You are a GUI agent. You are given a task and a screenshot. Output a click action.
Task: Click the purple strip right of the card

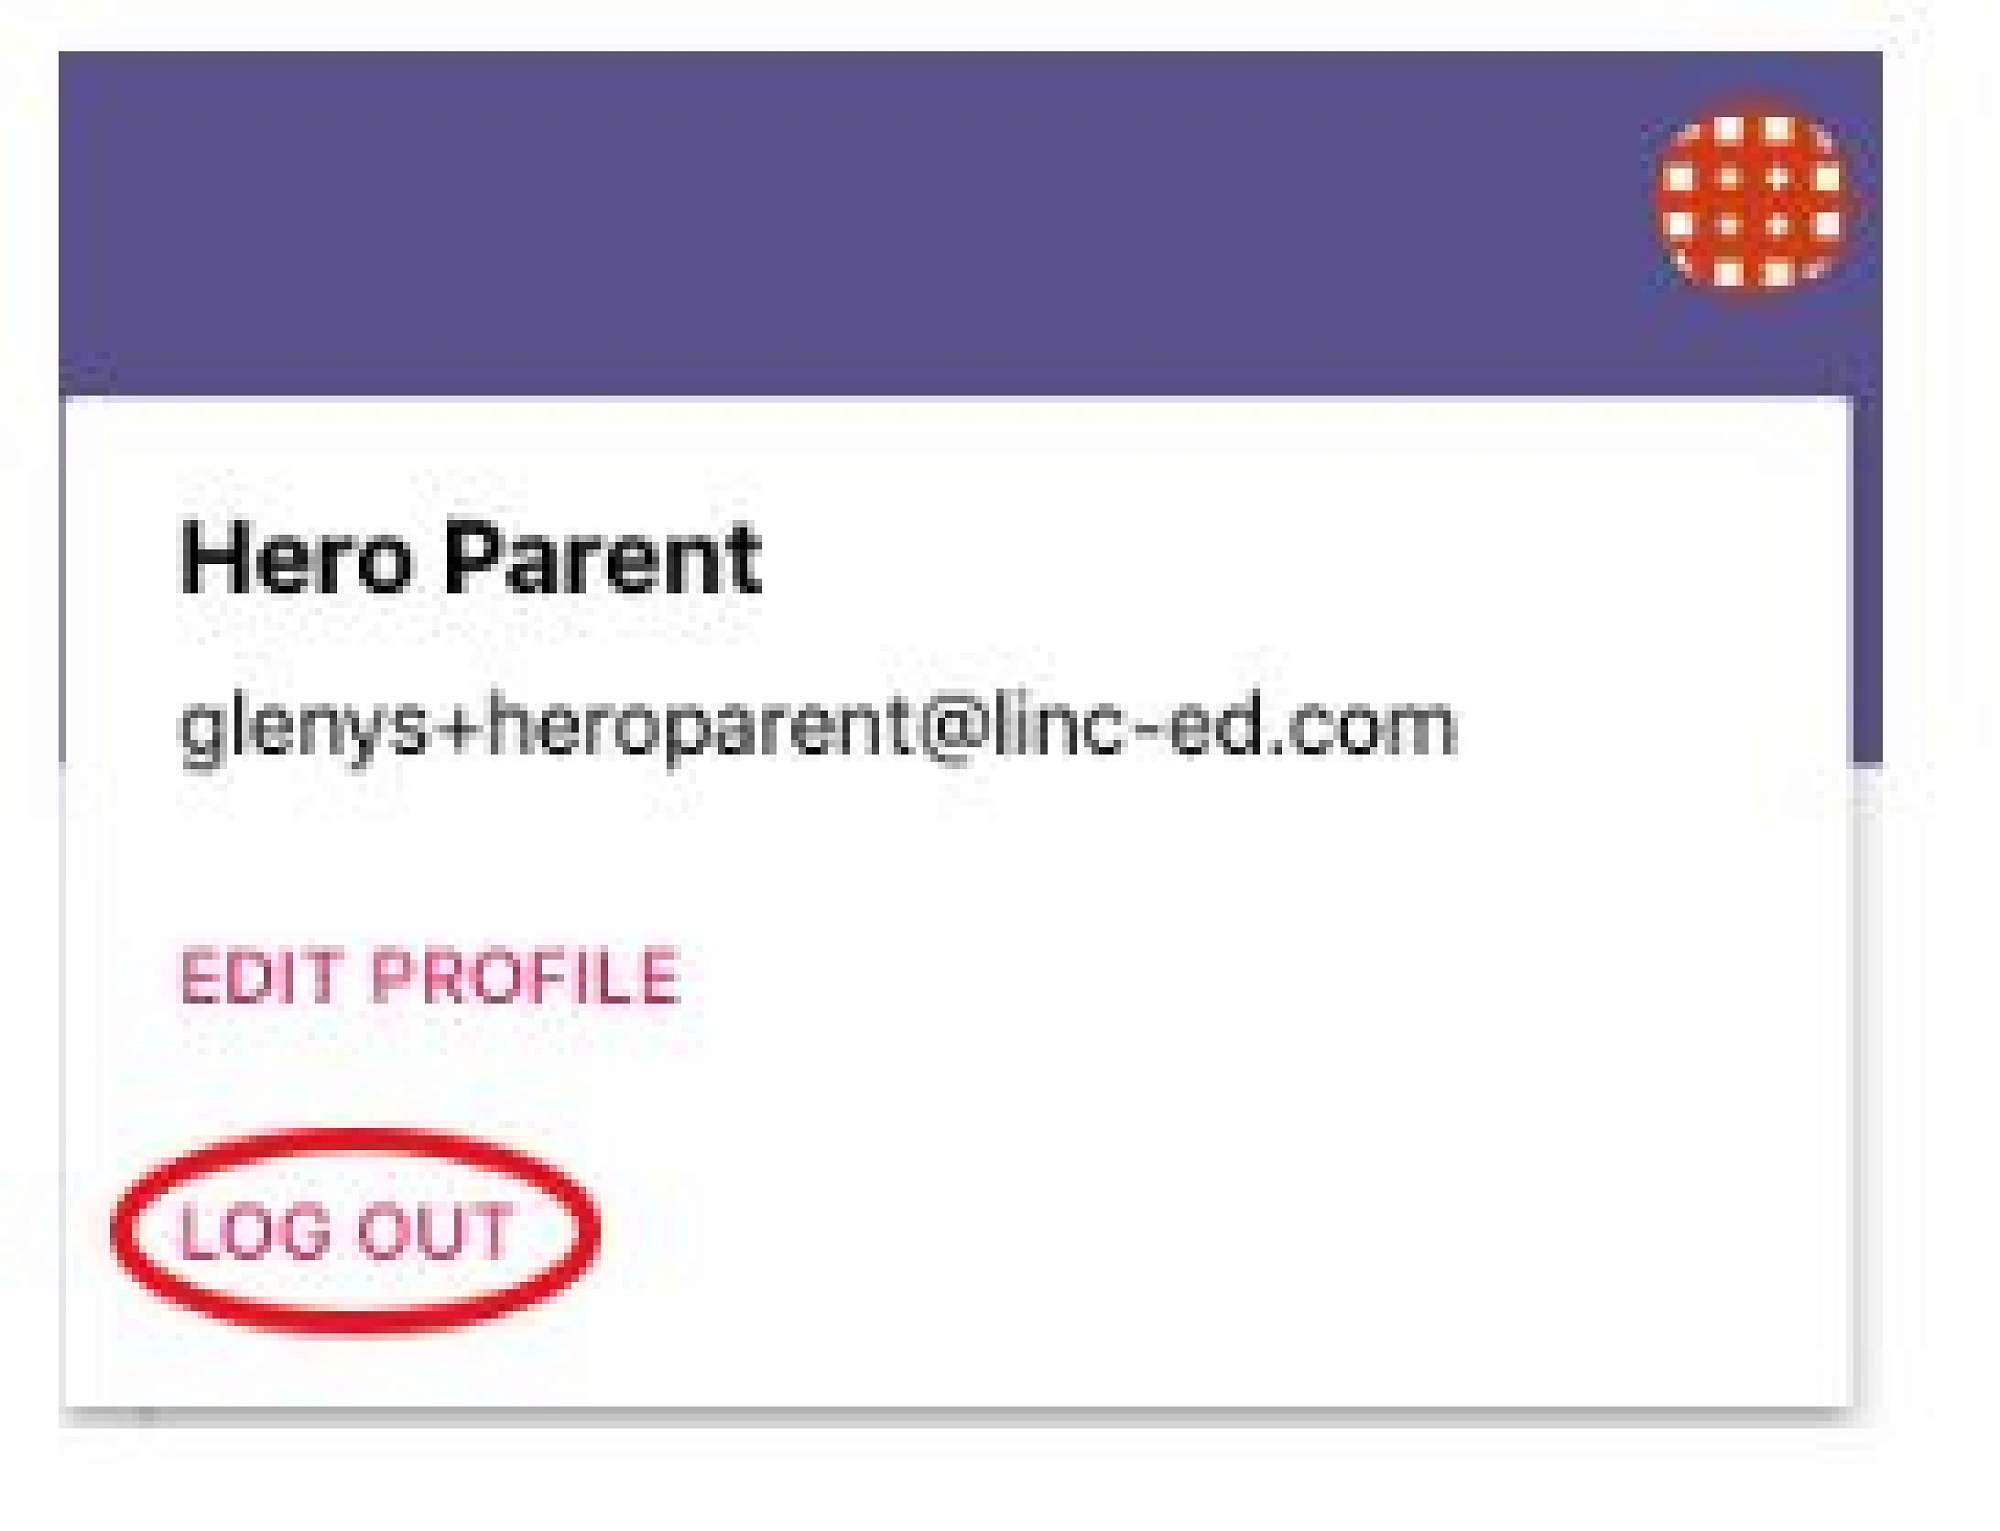1868,580
